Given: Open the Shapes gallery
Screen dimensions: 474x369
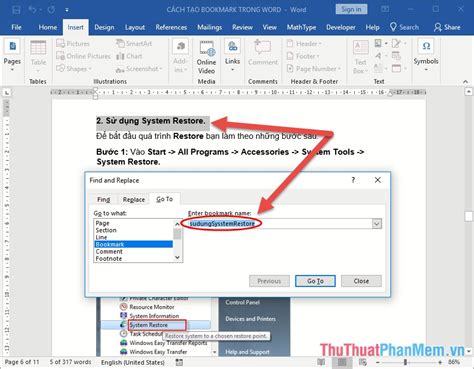Looking at the screenshot, I should point(74,69).
